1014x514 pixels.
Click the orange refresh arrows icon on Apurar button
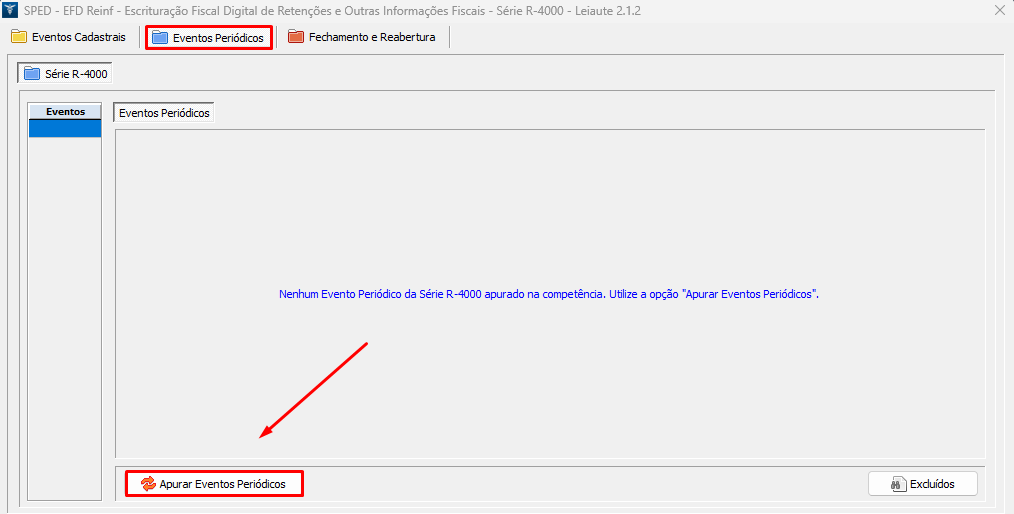(x=148, y=484)
